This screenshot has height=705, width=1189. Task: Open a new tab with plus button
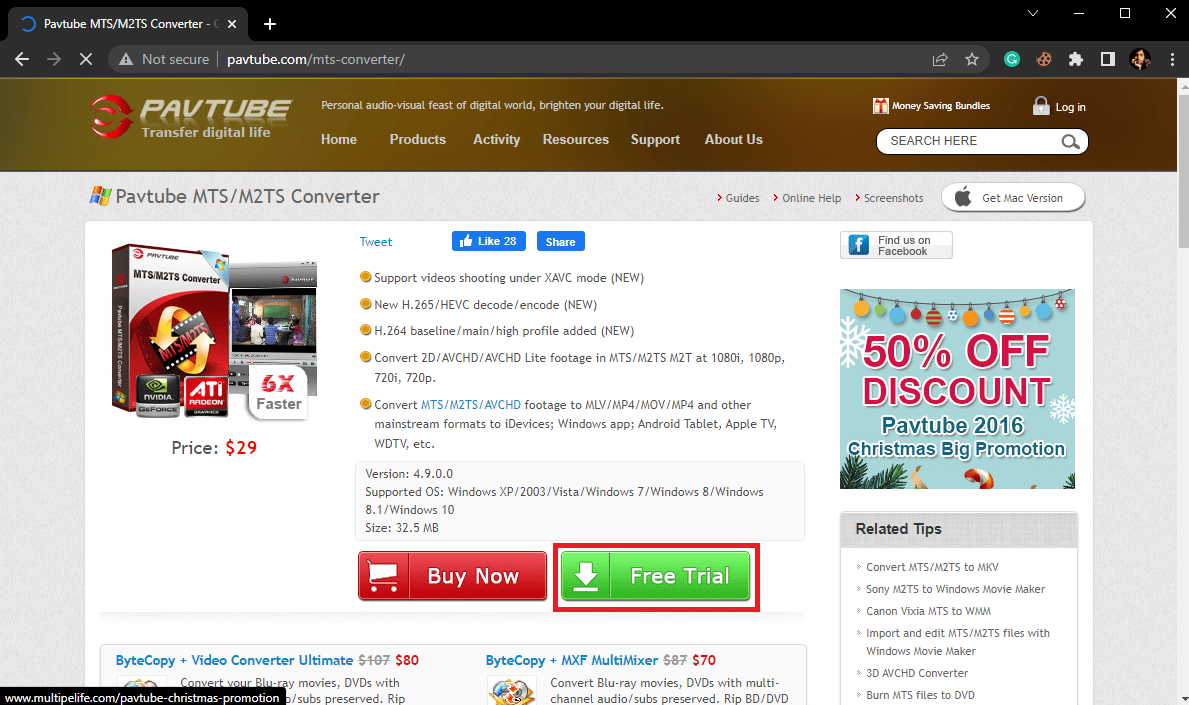270,24
